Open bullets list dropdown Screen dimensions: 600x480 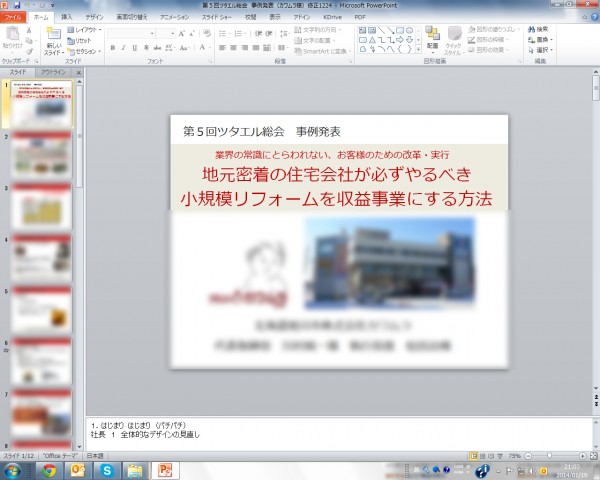225,34
